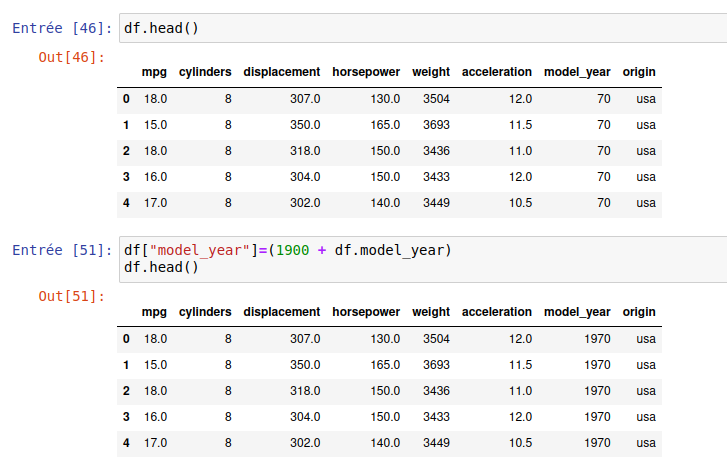
Task: Click row index 4 in the Out[46] table
Action: tap(126, 203)
